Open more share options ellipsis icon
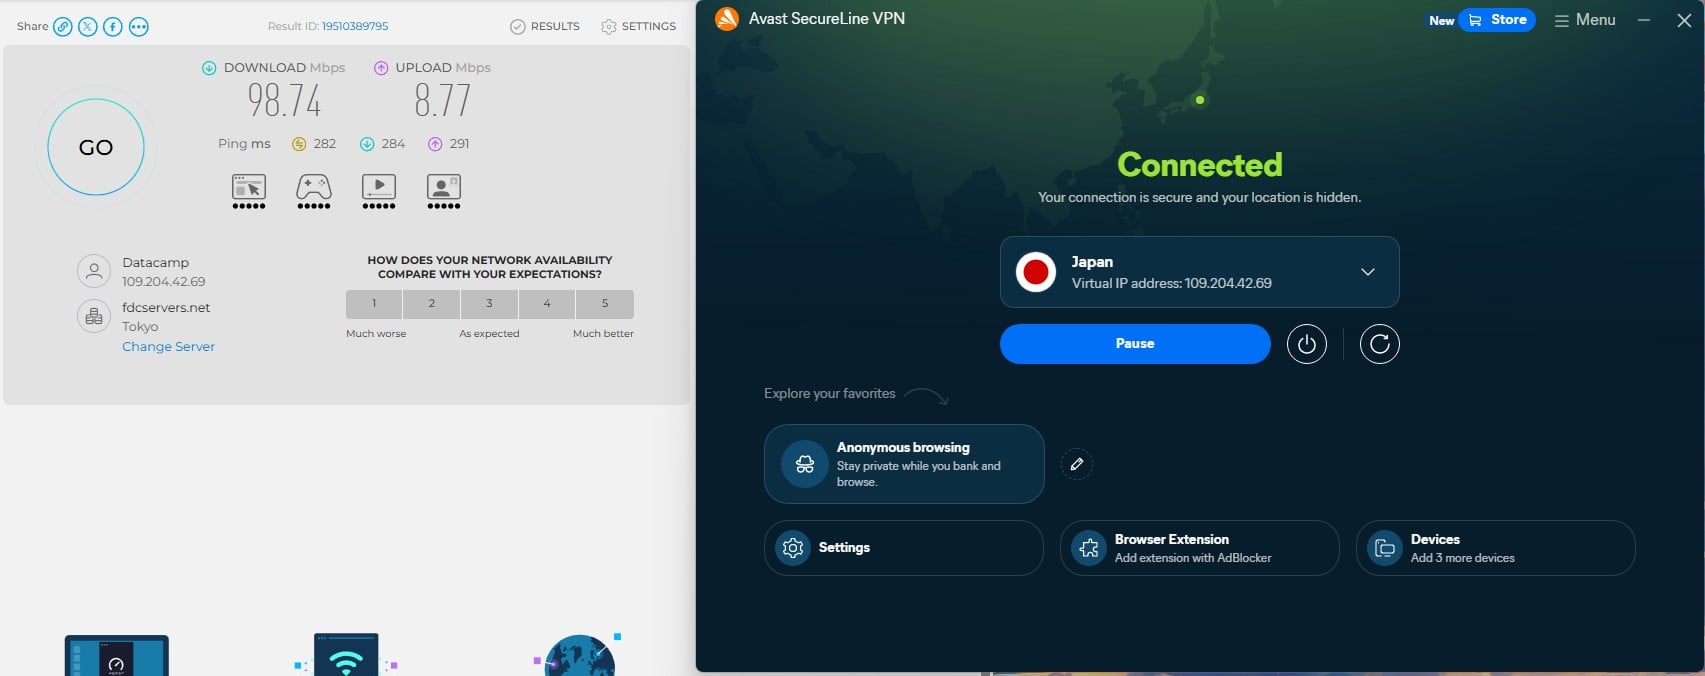This screenshot has width=1705, height=676. (139, 27)
